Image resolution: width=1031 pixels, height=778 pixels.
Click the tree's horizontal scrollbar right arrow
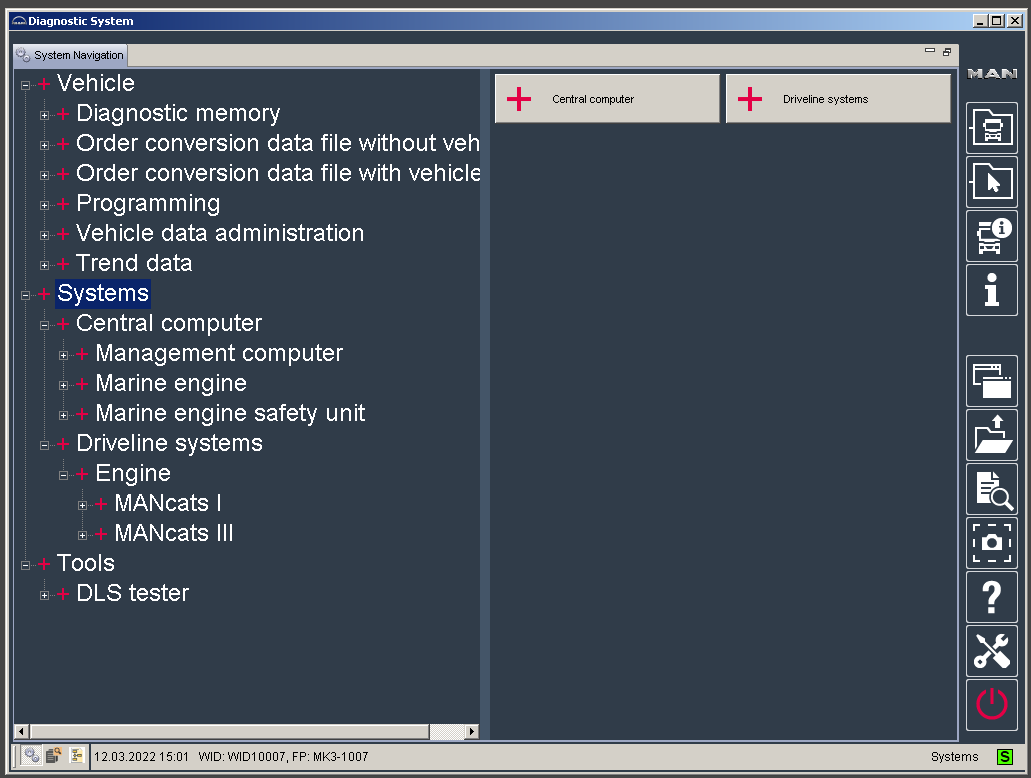(x=471, y=731)
